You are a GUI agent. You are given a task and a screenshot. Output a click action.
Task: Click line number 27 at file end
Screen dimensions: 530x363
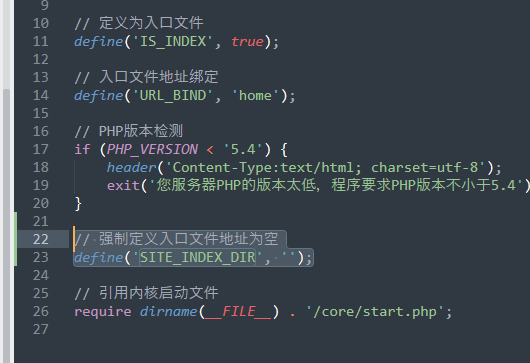click(x=41, y=329)
